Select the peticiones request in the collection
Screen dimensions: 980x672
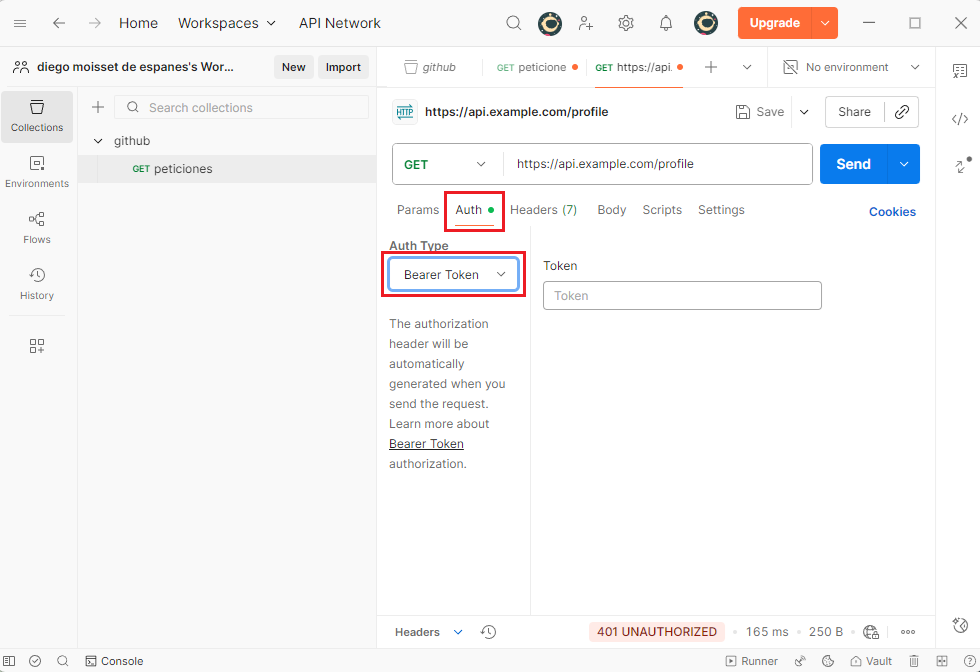point(183,169)
